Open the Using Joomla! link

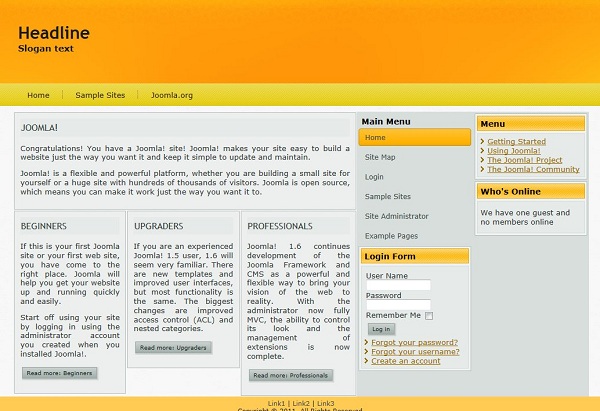[x=514, y=151]
